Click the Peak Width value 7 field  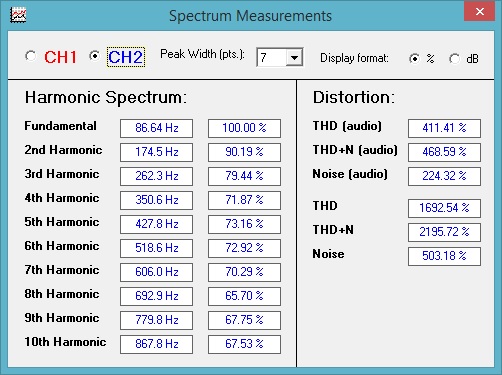272,58
